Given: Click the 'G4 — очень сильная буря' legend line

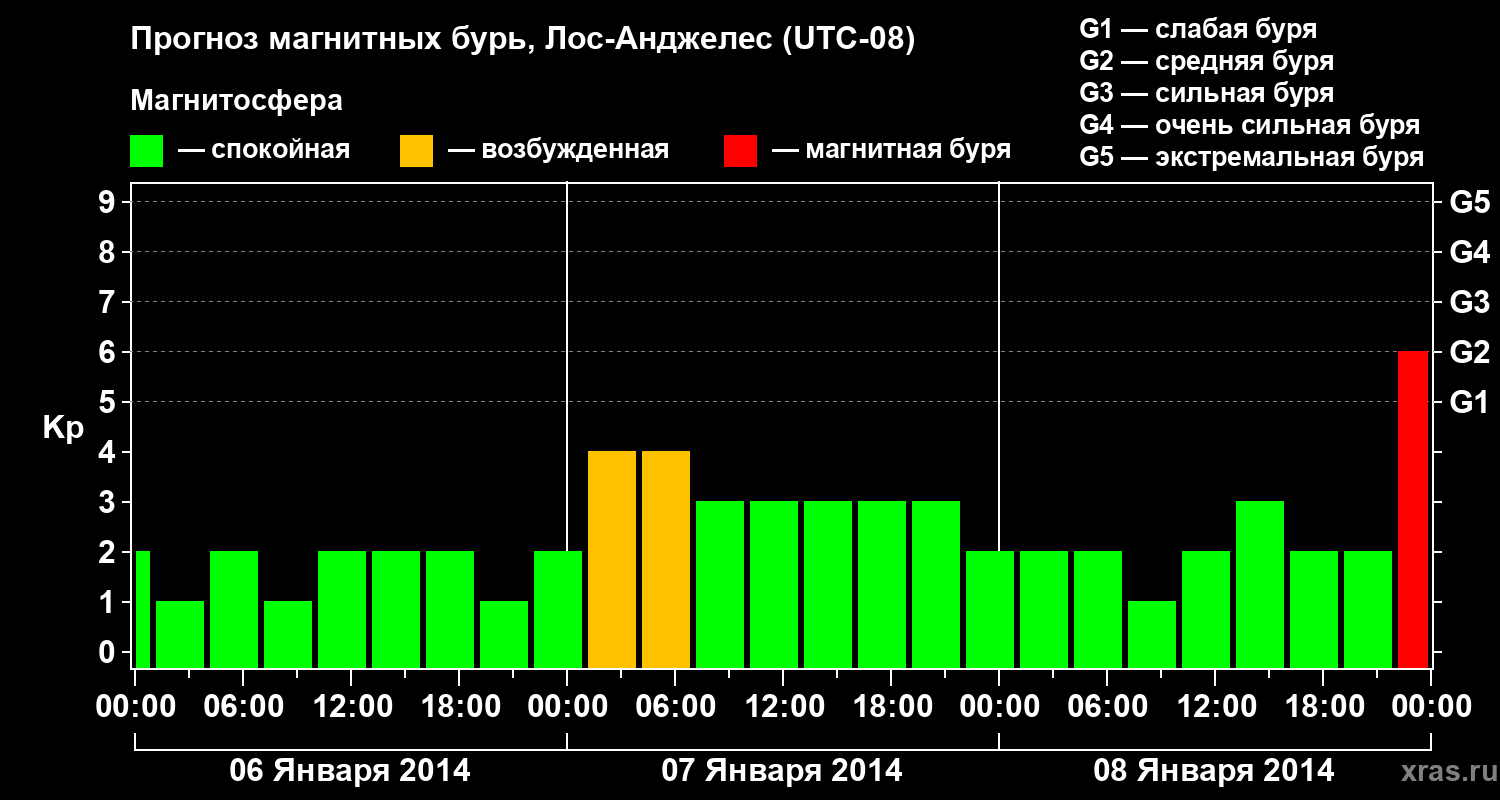Looking at the screenshot, I should pos(1250,125).
